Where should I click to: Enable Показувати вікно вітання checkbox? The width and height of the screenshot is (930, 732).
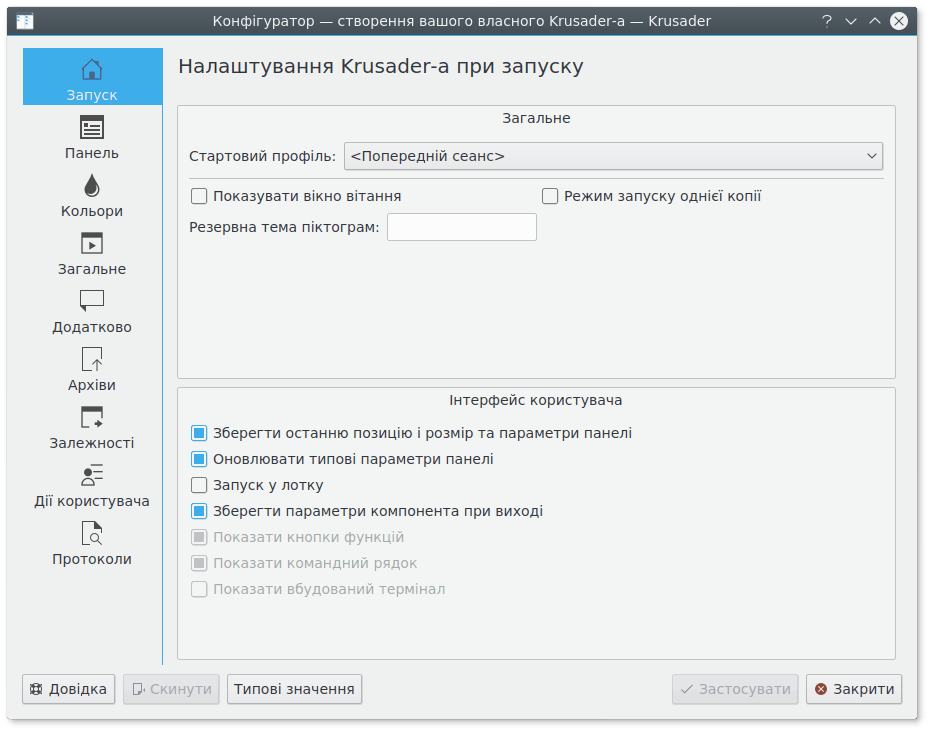click(199, 197)
